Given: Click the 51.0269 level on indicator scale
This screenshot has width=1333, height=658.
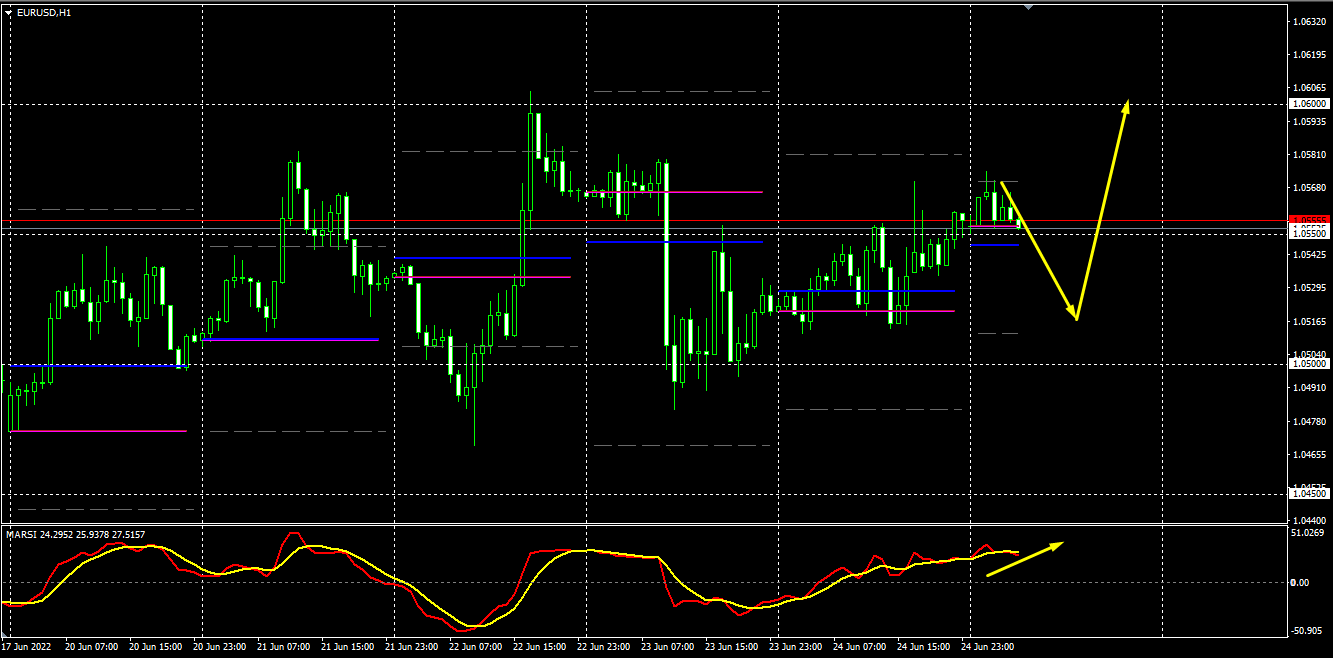Looking at the screenshot, I should click(x=1309, y=533).
